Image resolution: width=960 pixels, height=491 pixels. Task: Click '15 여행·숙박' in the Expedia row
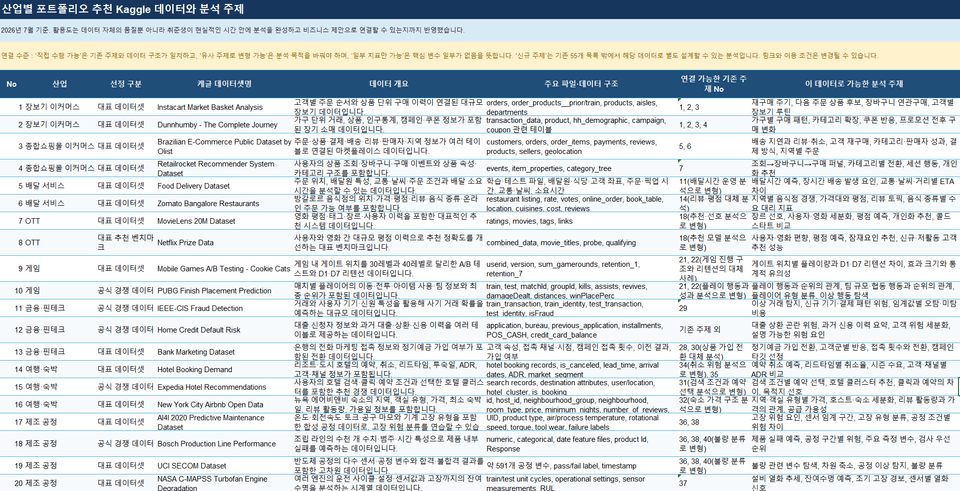37,387
